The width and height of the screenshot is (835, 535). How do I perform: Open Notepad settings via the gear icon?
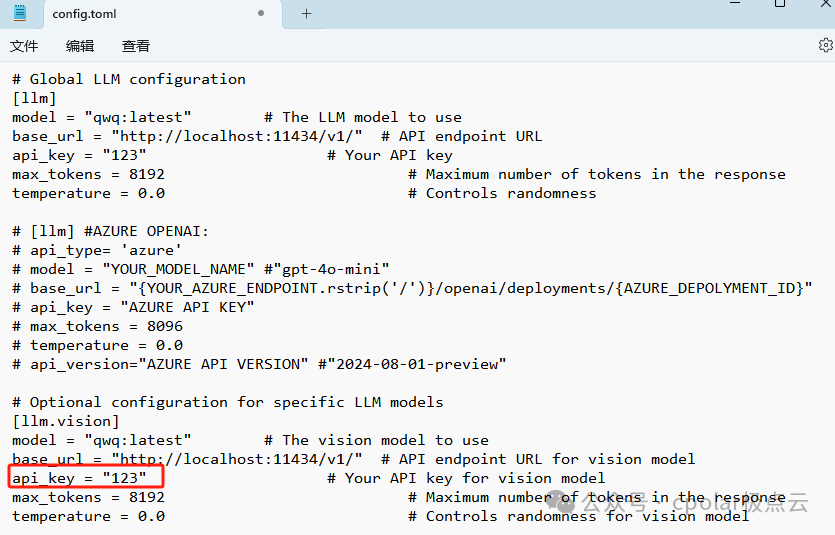point(825,46)
